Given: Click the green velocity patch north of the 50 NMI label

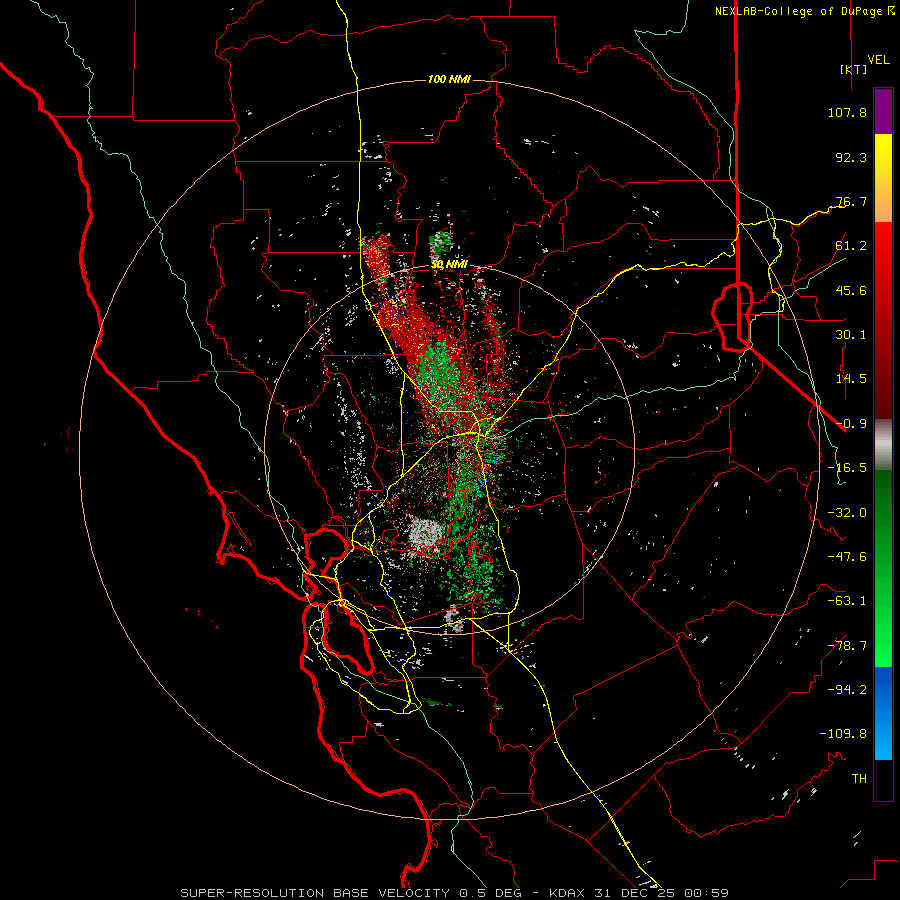Looking at the screenshot, I should (440, 243).
